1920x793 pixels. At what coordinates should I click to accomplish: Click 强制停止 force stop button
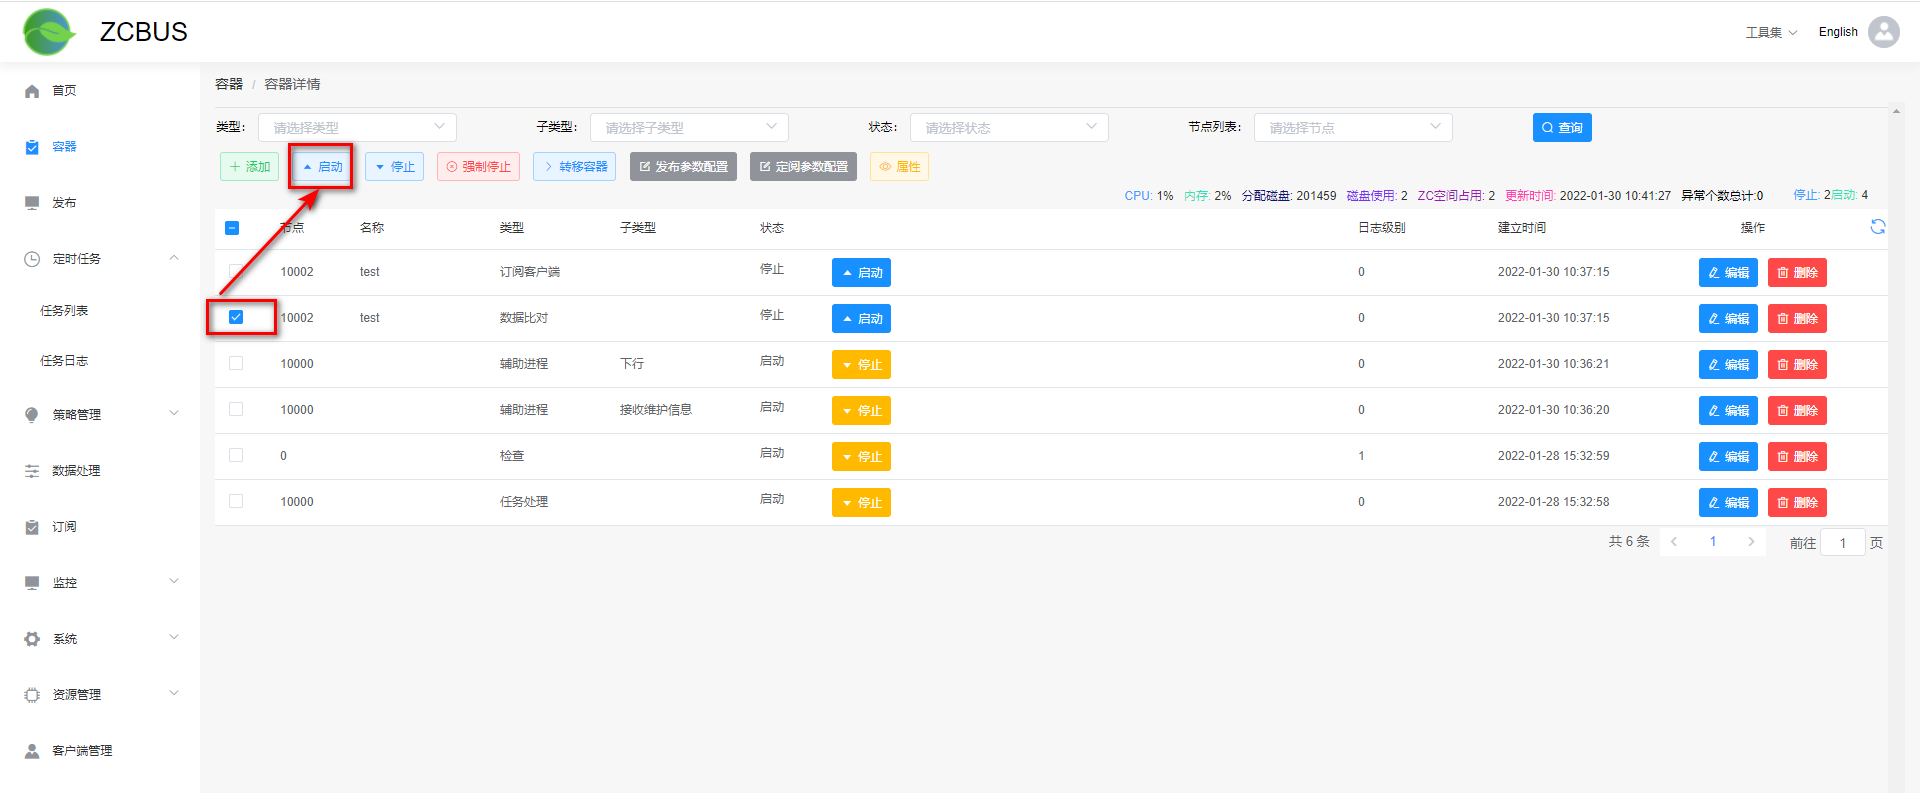[x=478, y=167]
